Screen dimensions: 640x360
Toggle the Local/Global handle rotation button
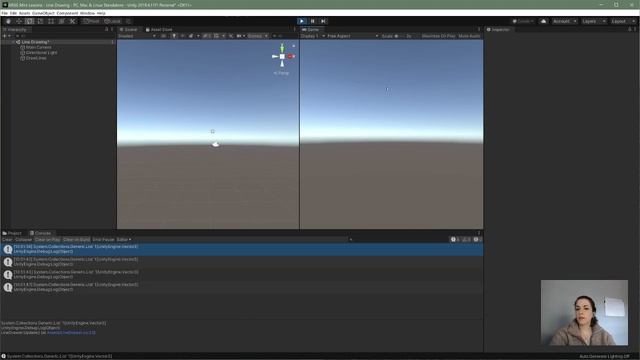[x=112, y=21]
